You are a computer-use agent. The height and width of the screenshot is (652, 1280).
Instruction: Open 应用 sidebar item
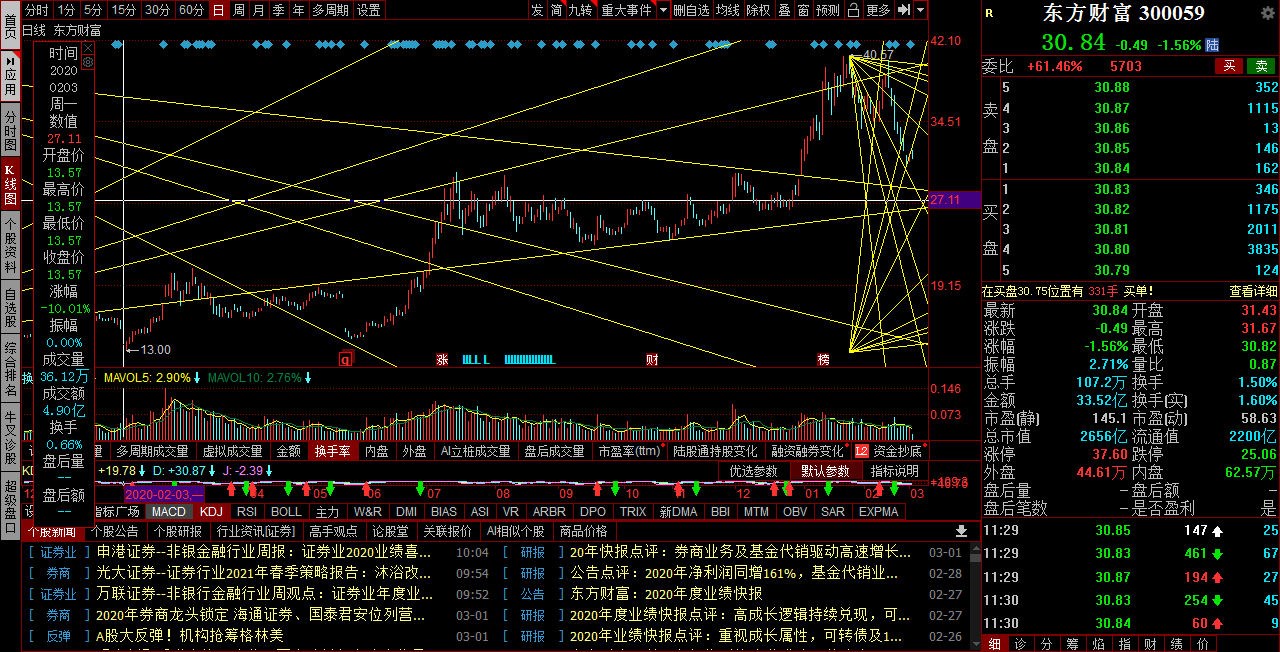coord(10,75)
